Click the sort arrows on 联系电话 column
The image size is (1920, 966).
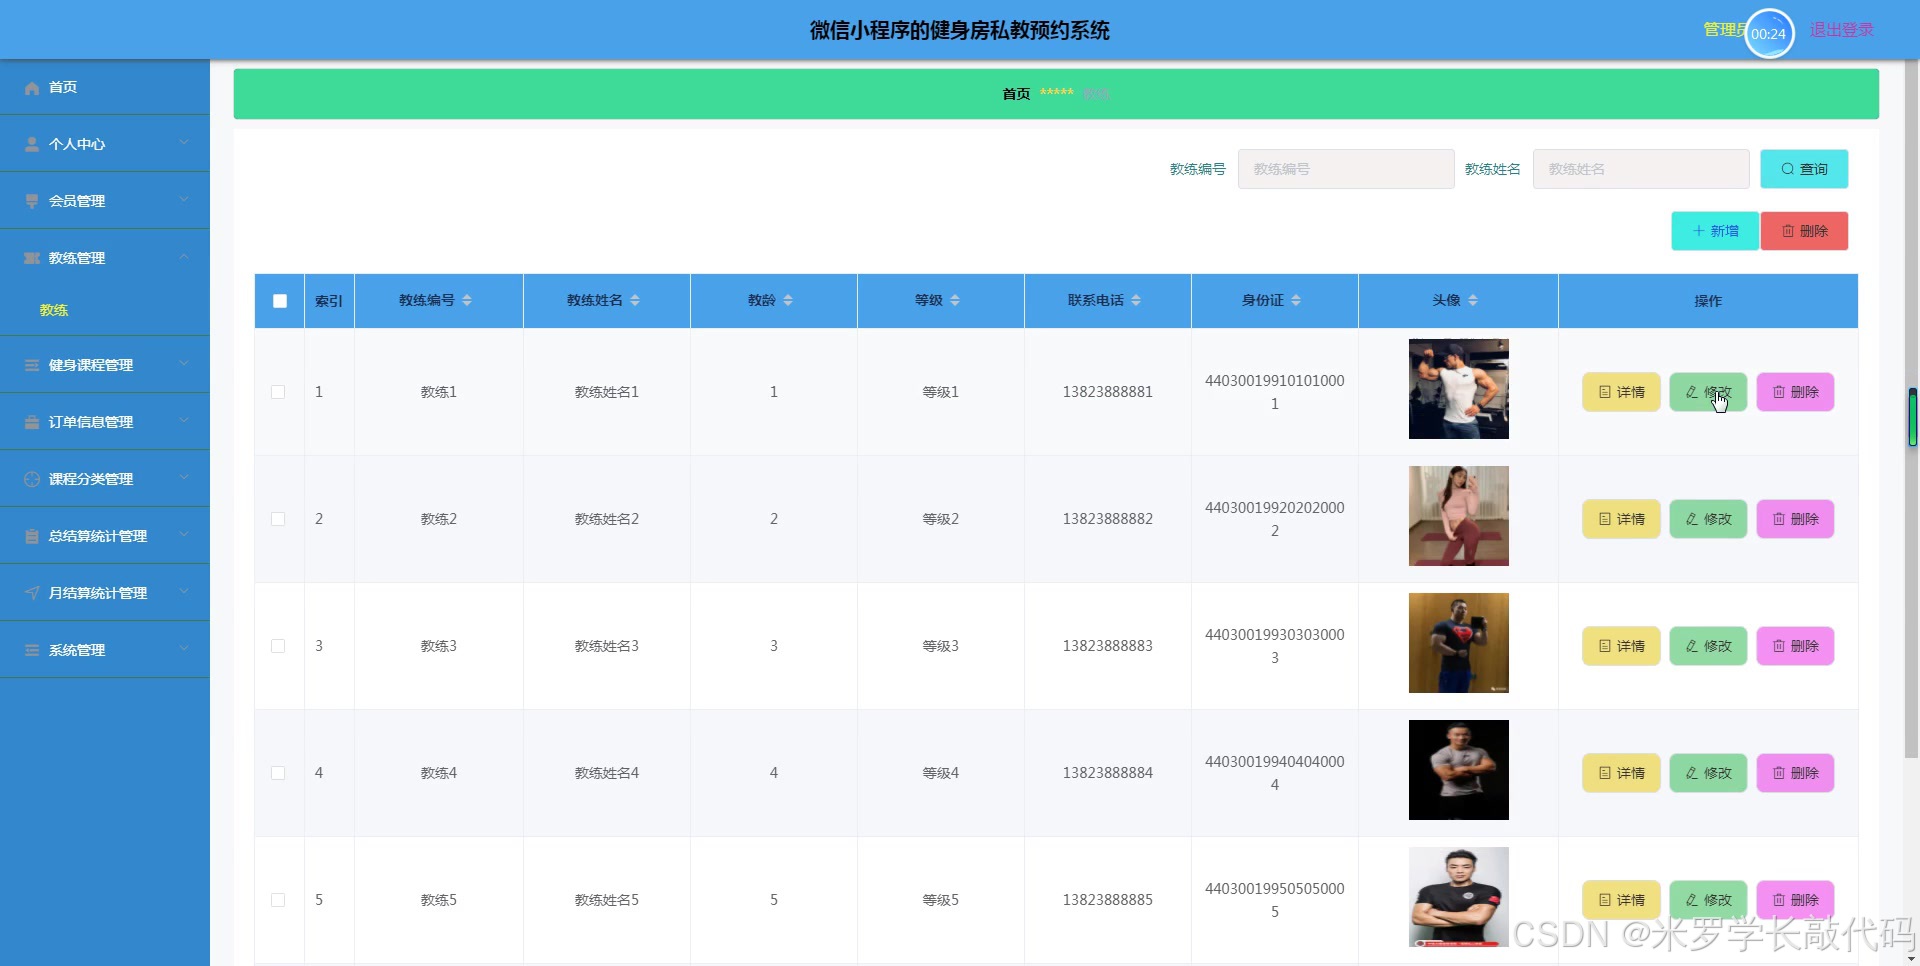coord(1136,300)
